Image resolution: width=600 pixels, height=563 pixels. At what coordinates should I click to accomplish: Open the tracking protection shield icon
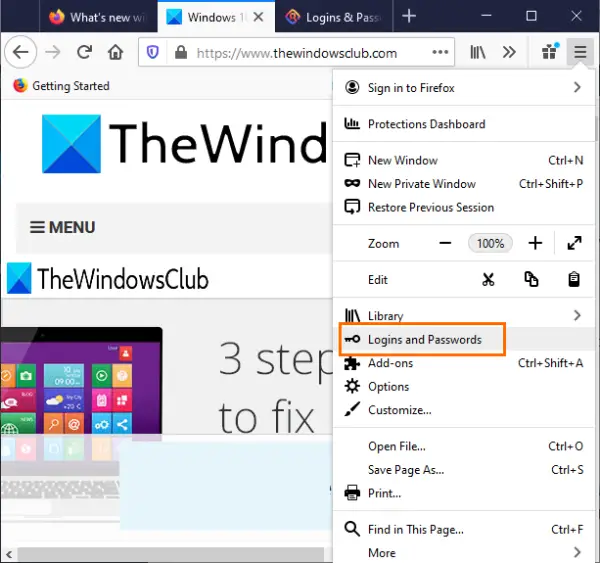pyautogui.click(x=153, y=52)
